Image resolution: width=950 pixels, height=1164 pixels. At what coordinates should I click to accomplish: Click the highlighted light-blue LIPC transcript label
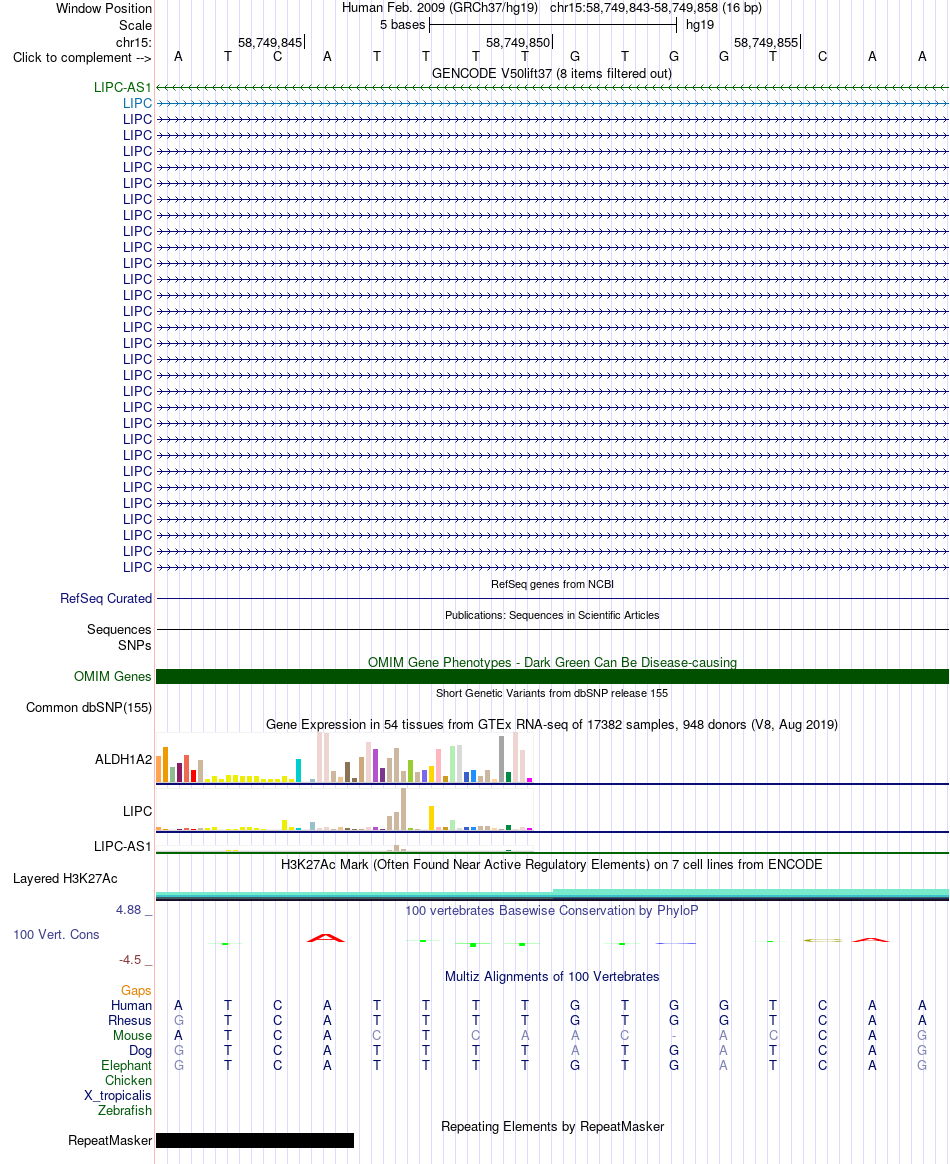click(137, 103)
